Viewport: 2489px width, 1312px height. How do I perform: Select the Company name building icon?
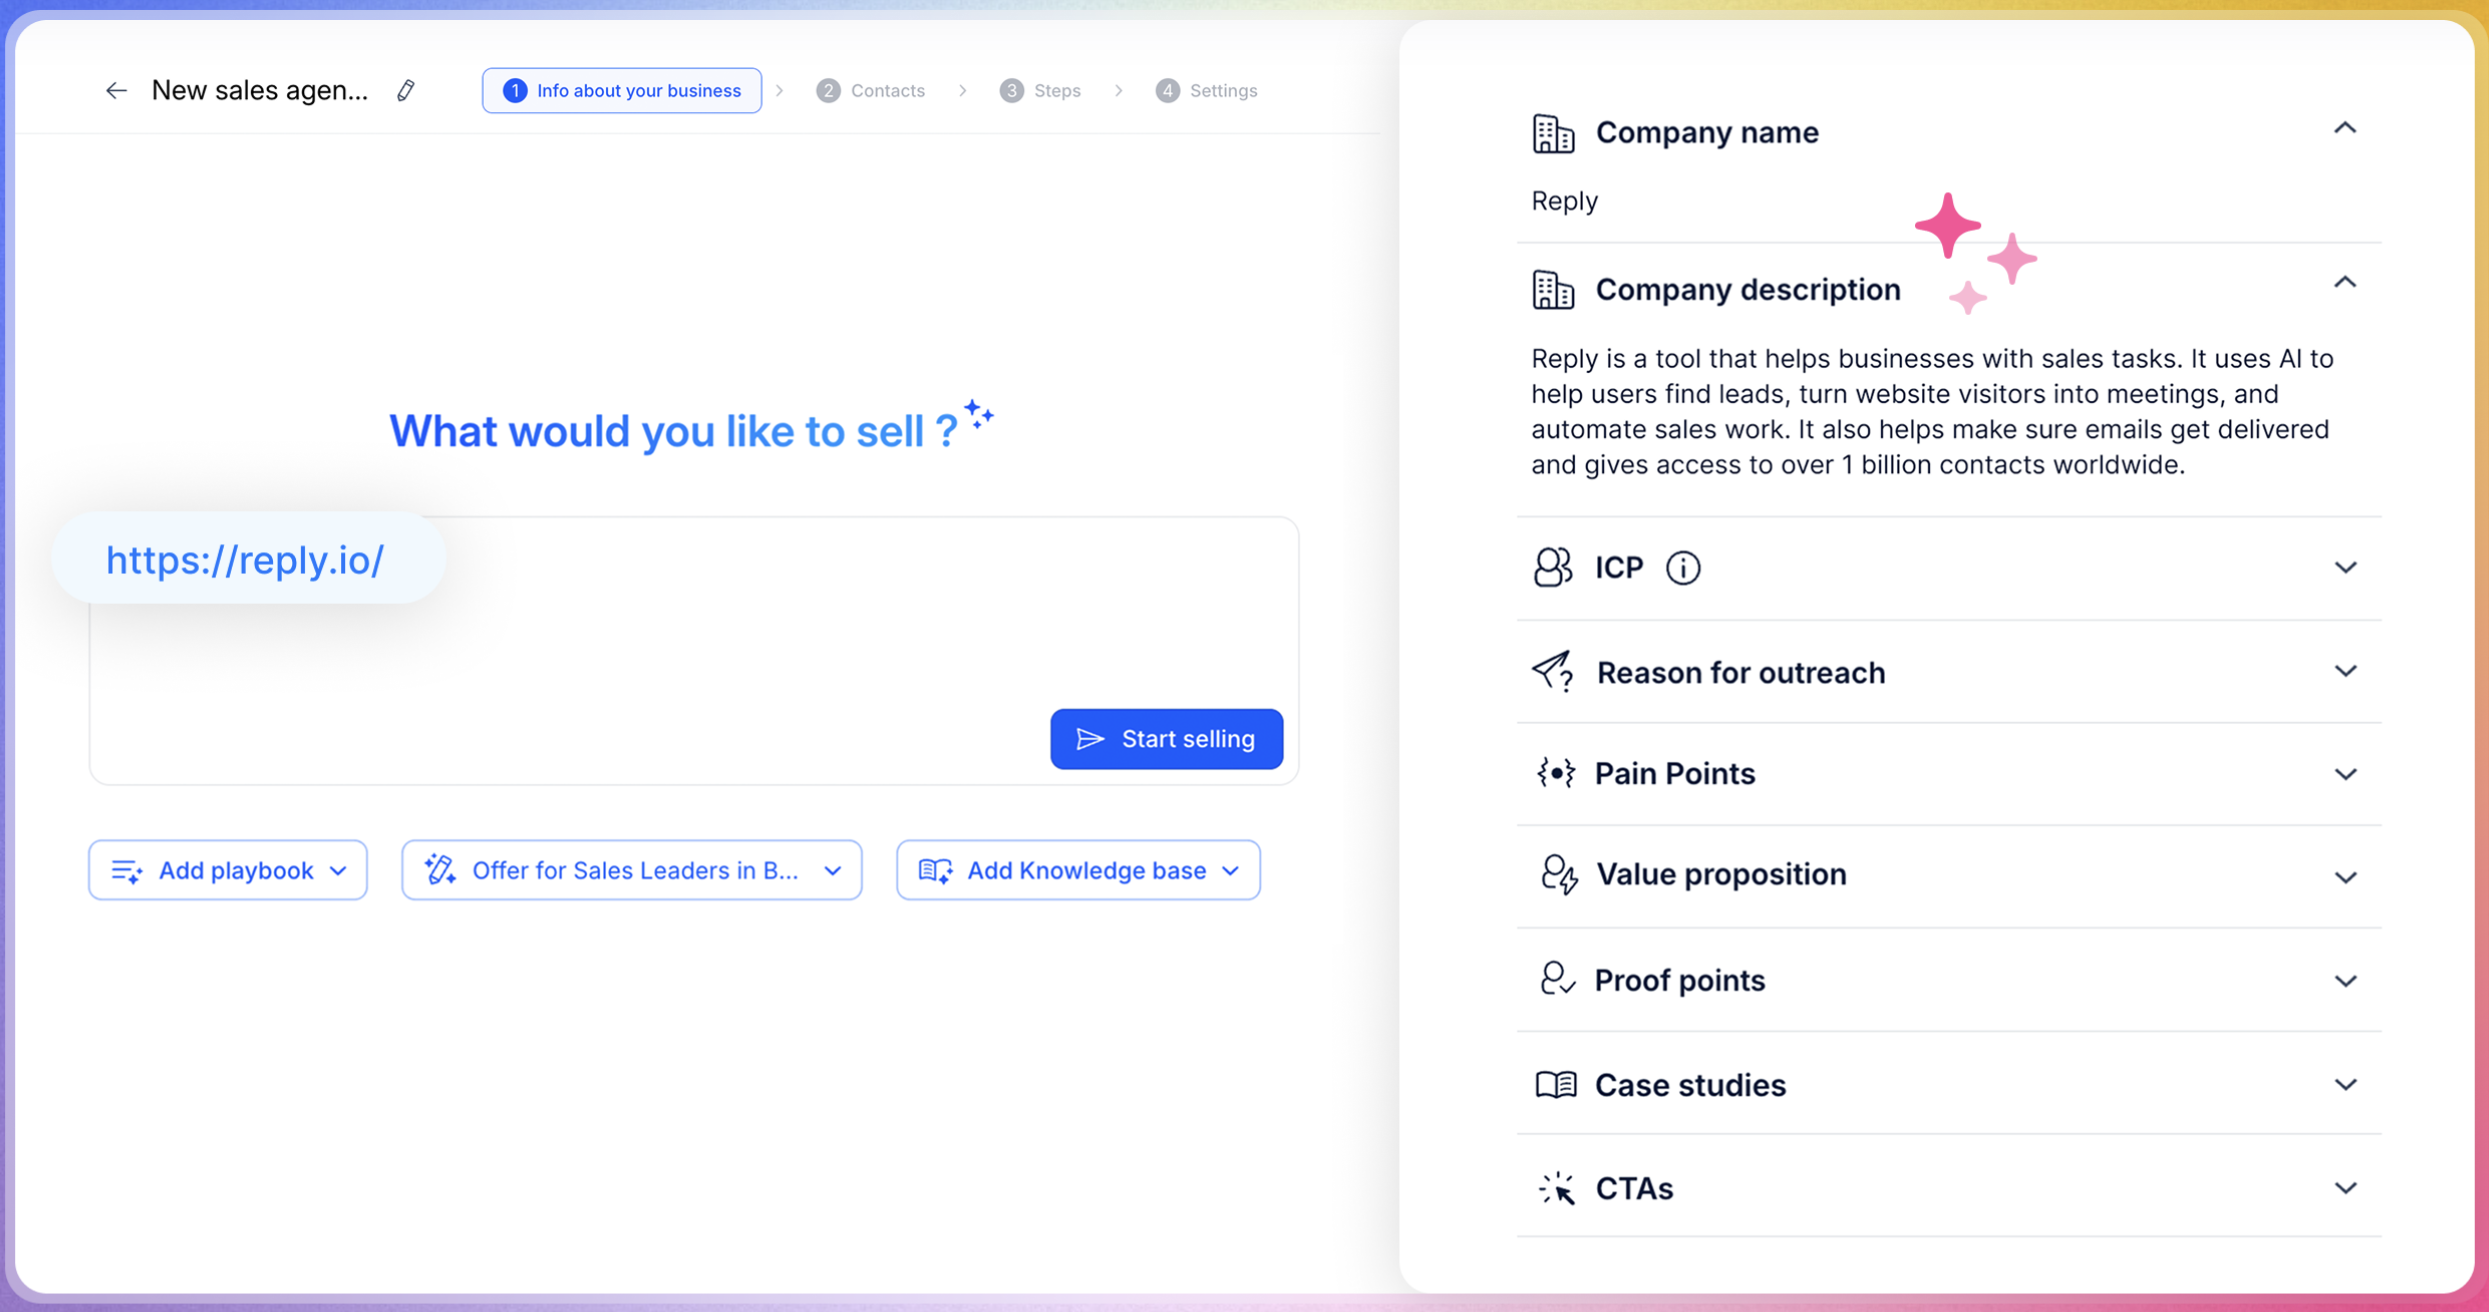[1552, 132]
